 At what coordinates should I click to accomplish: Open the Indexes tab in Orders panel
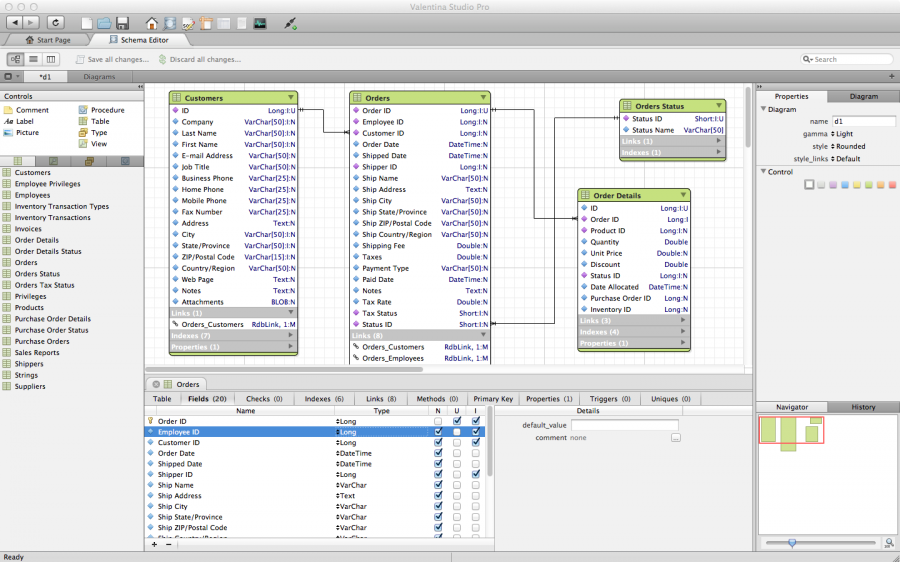[x=324, y=399]
